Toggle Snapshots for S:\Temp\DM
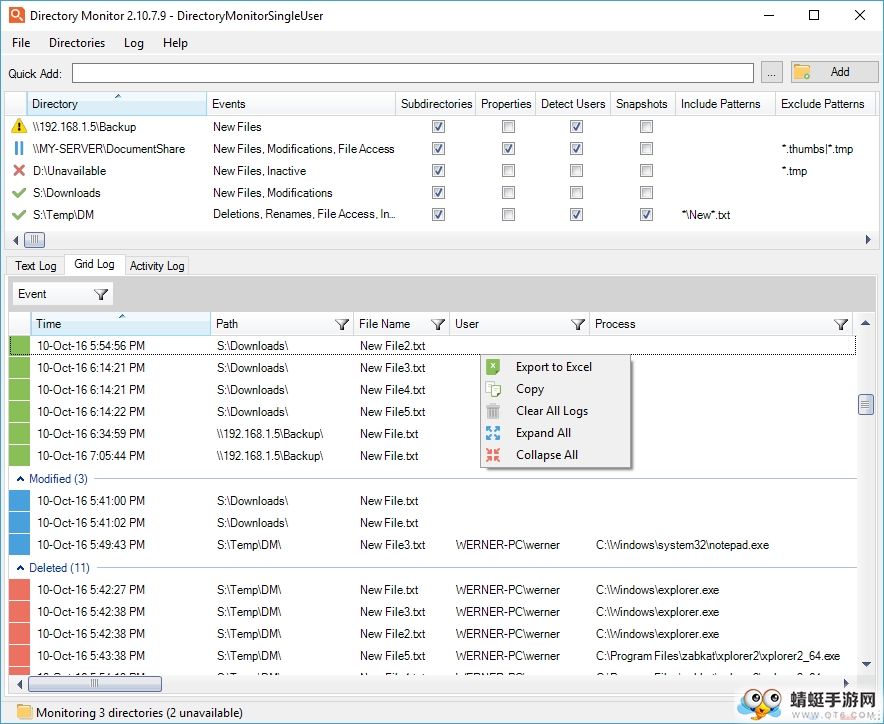This screenshot has height=724, width=884. [646, 215]
